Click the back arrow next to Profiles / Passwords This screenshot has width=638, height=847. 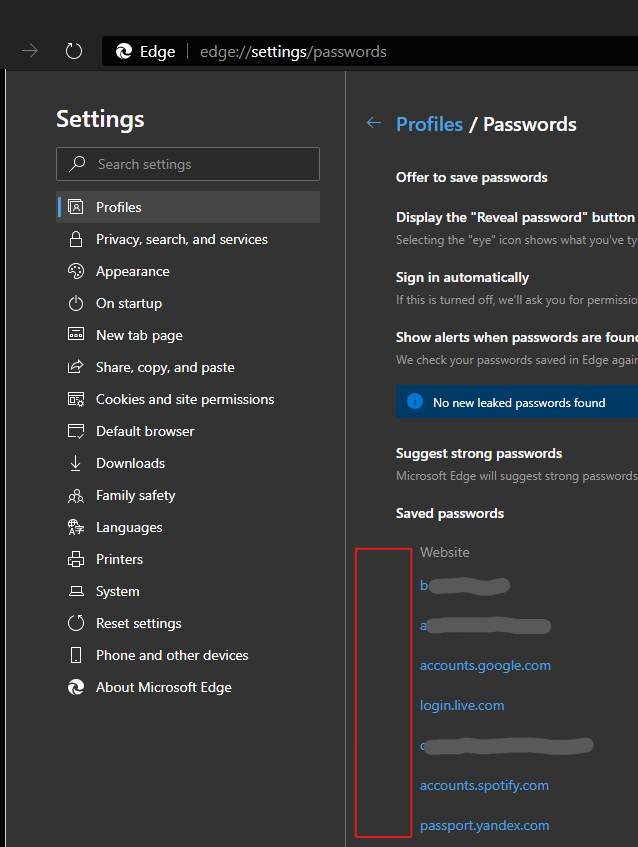point(374,123)
